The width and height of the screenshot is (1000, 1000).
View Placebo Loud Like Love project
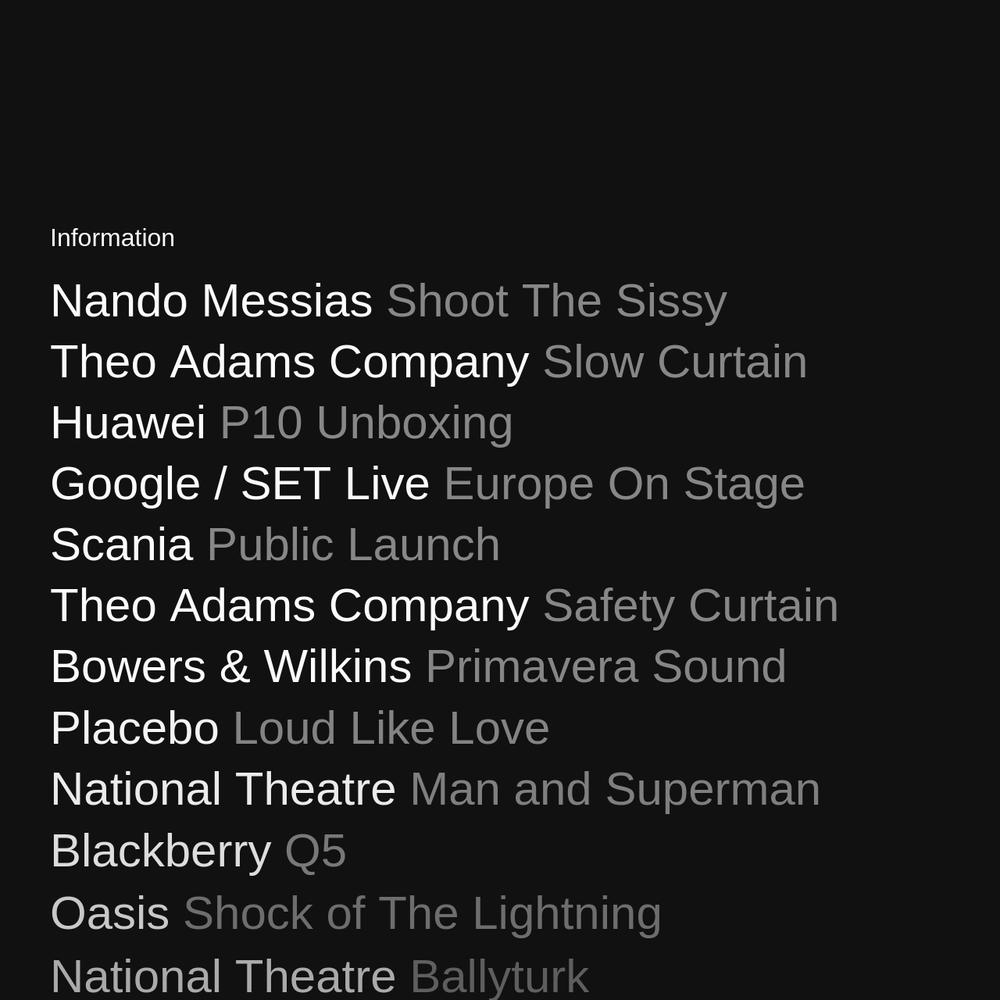coord(300,728)
